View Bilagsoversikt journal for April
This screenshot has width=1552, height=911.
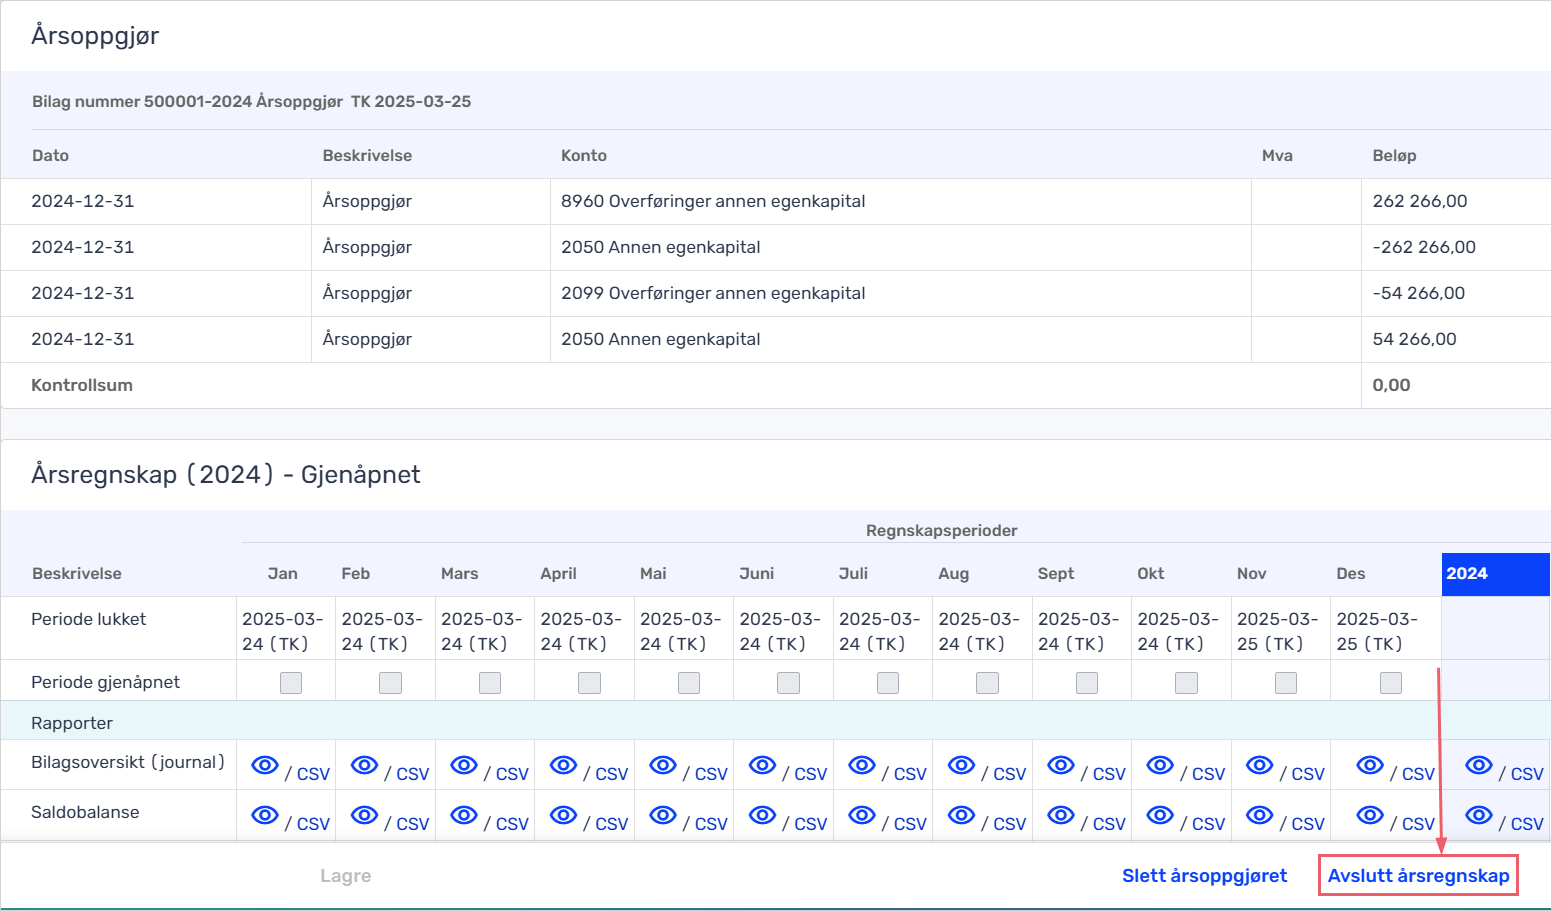coord(564,765)
